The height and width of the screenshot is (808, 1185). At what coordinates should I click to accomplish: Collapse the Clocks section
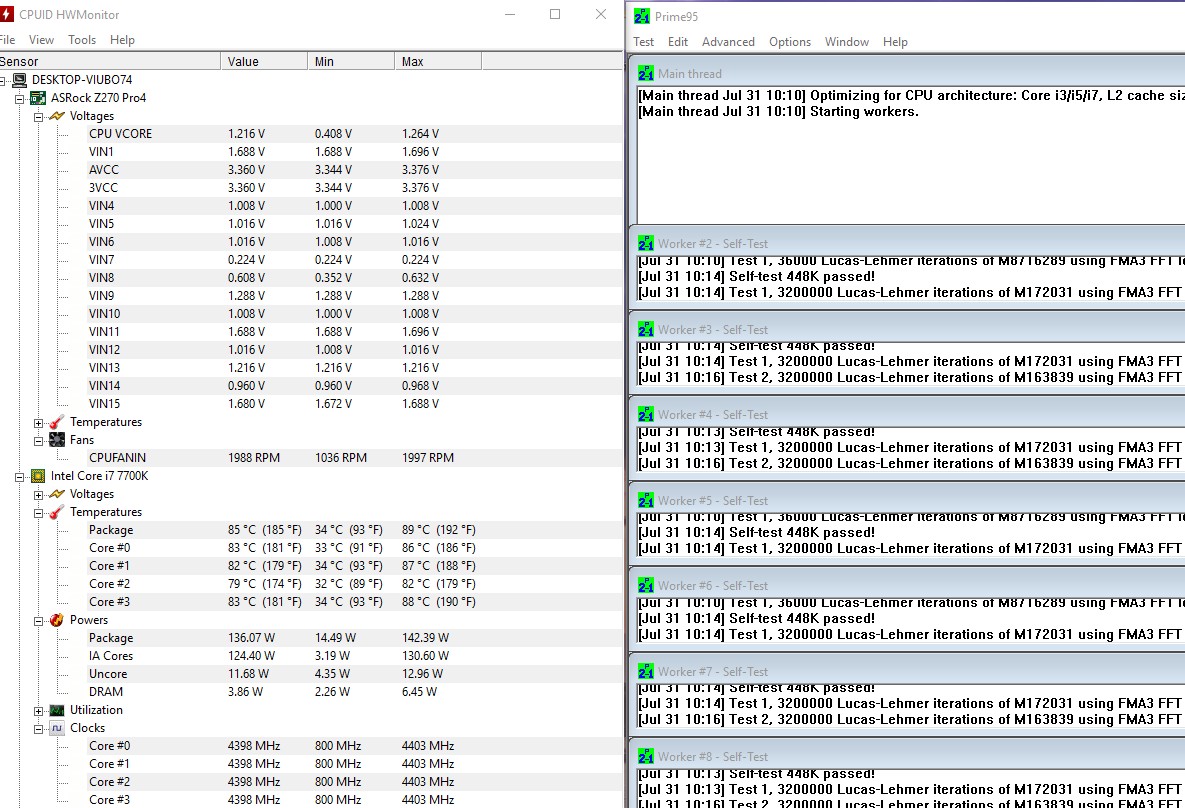[x=39, y=729]
